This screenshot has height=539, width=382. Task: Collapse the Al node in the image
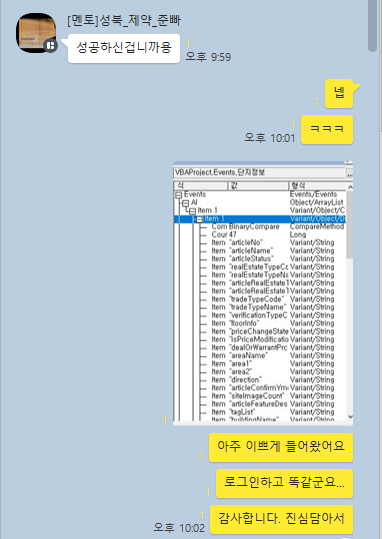[x=186, y=203]
